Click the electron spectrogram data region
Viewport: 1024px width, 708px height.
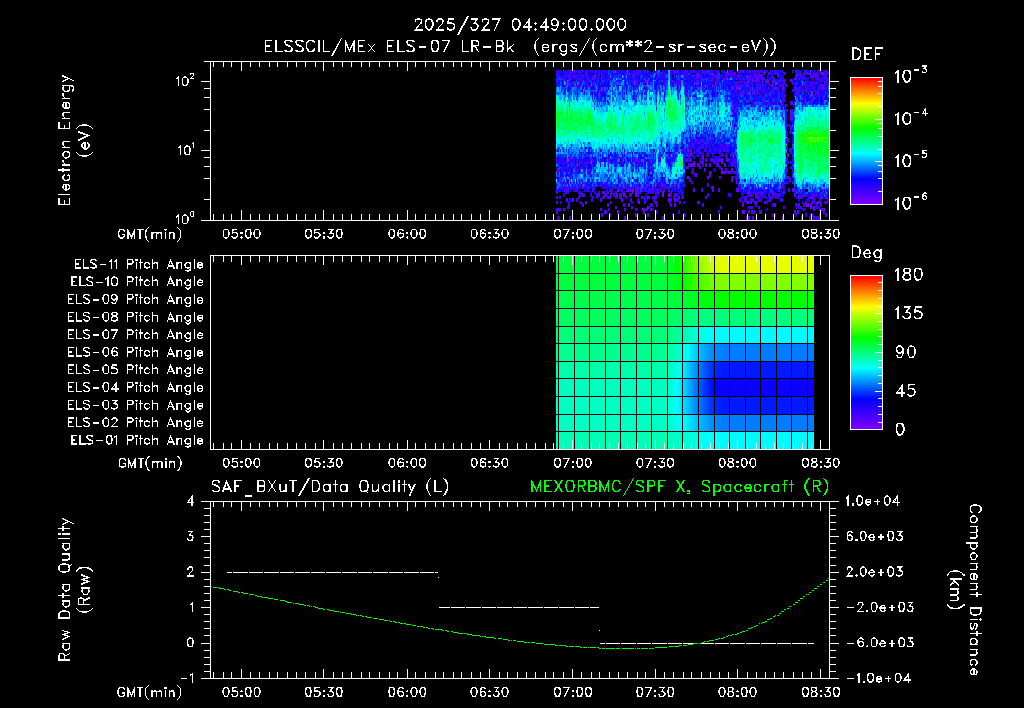(x=692, y=144)
